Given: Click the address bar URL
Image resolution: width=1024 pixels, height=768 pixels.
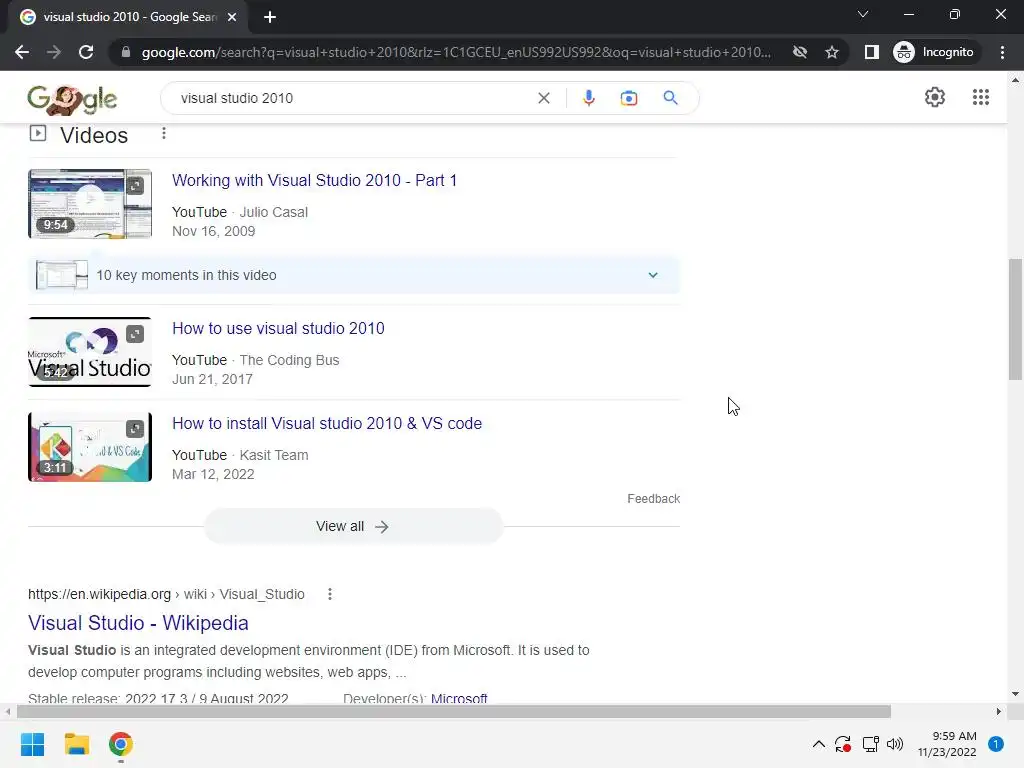Looking at the screenshot, I should 456,52.
